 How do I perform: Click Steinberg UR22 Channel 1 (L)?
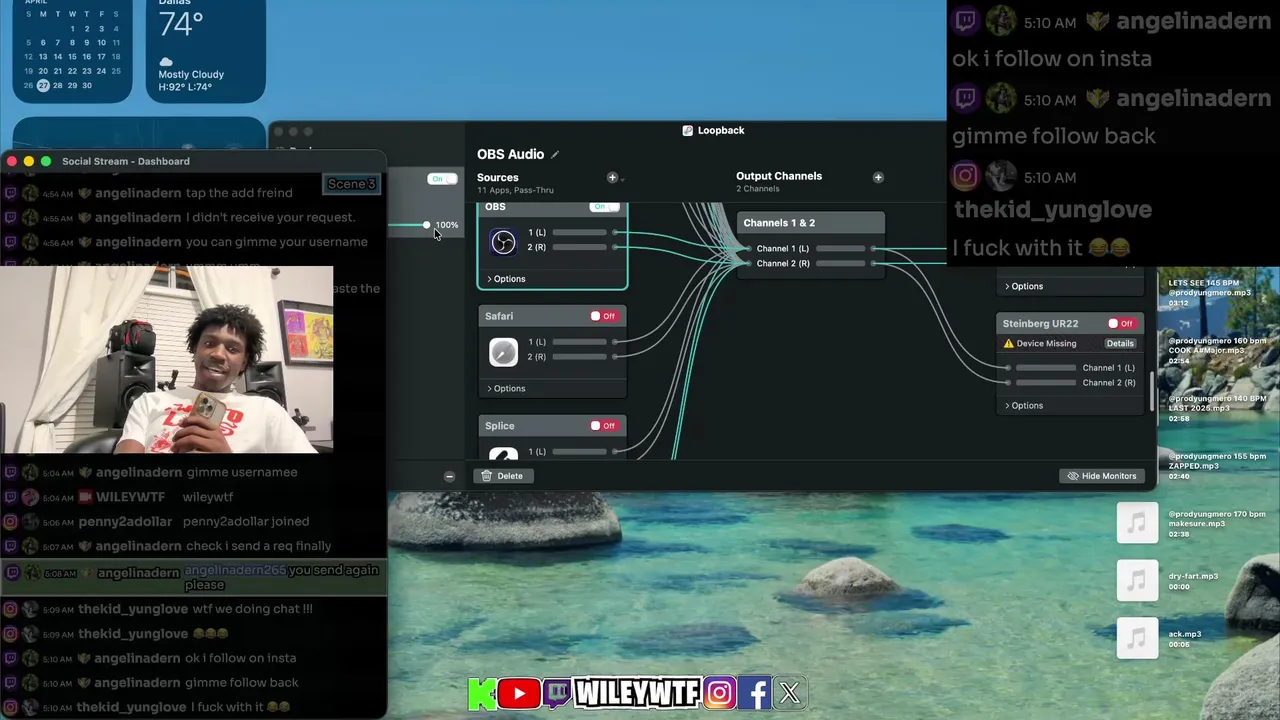pyautogui.click(x=1071, y=368)
